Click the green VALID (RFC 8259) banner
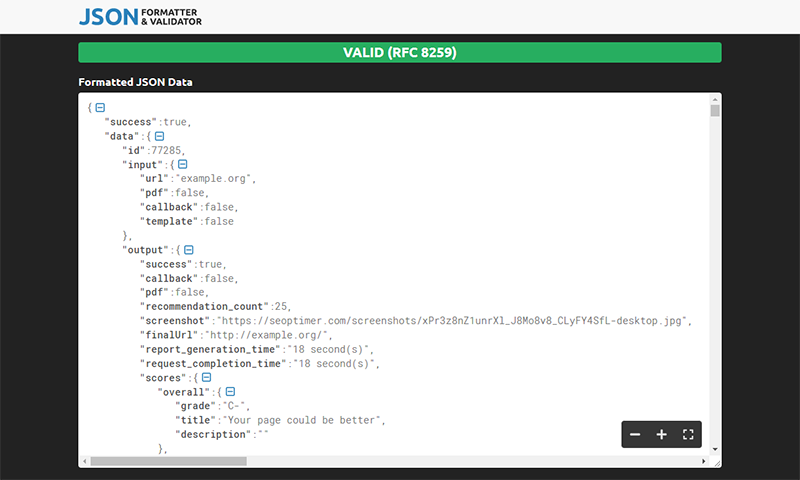Screen dimensions: 800x480 point(399,52)
